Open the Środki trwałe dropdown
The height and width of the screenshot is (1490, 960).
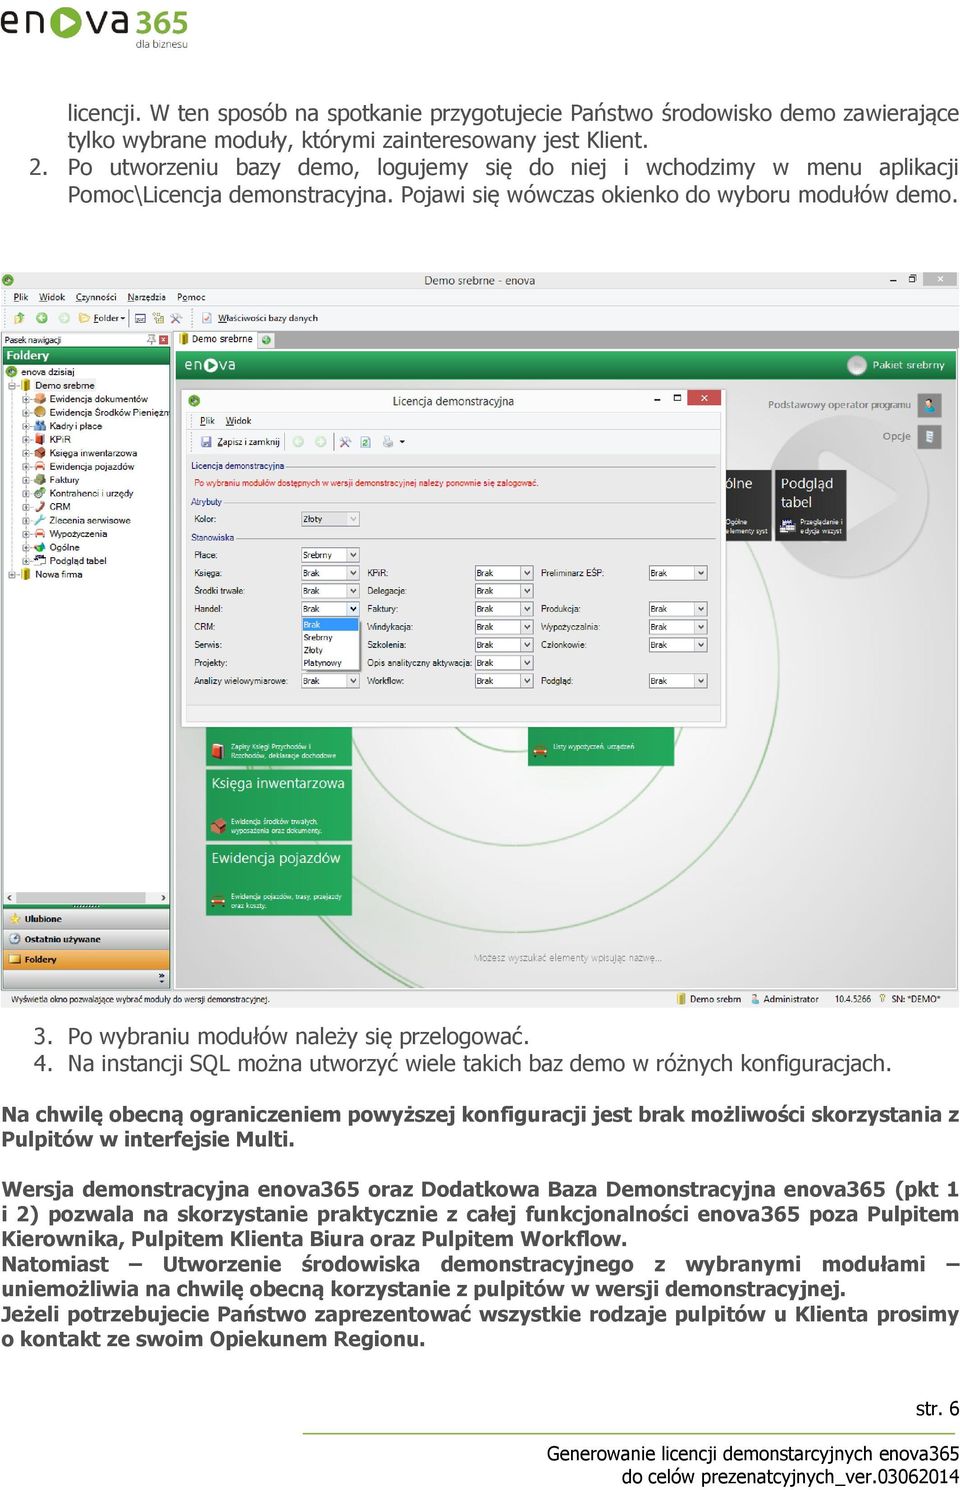(x=330, y=591)
